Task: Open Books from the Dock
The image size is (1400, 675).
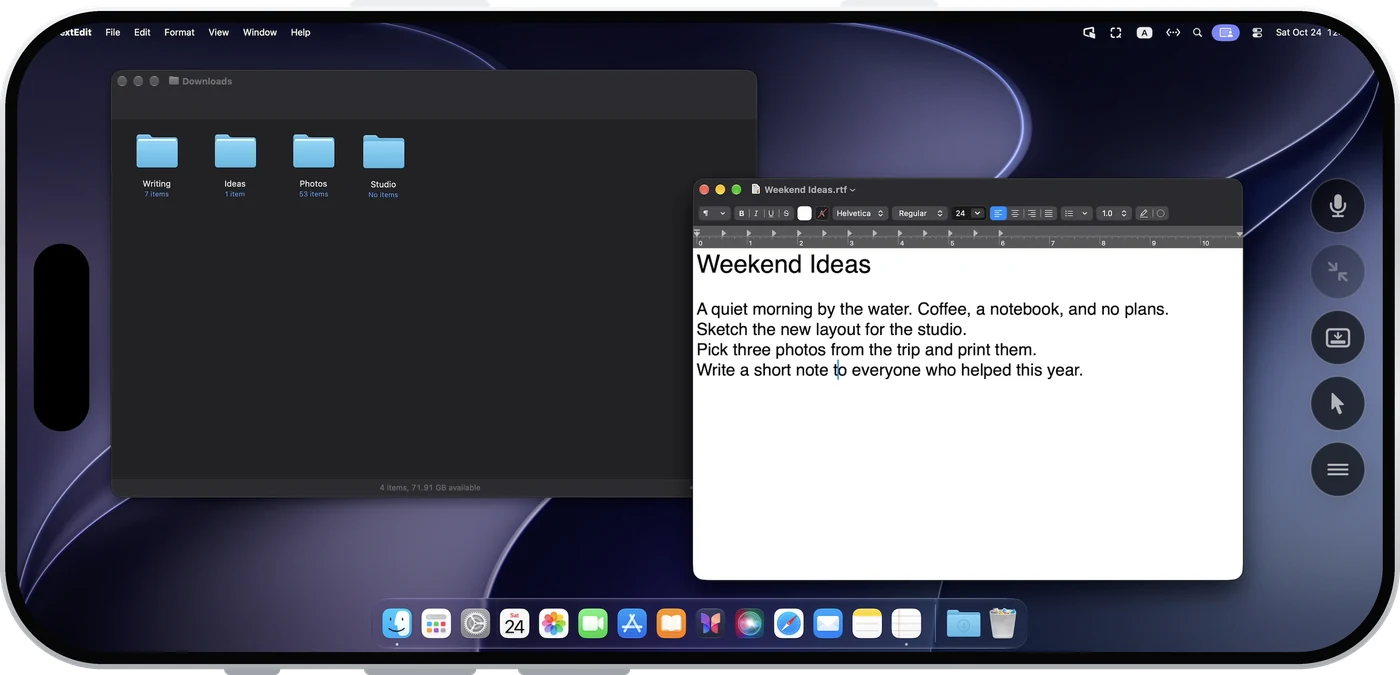Action: 671,624
